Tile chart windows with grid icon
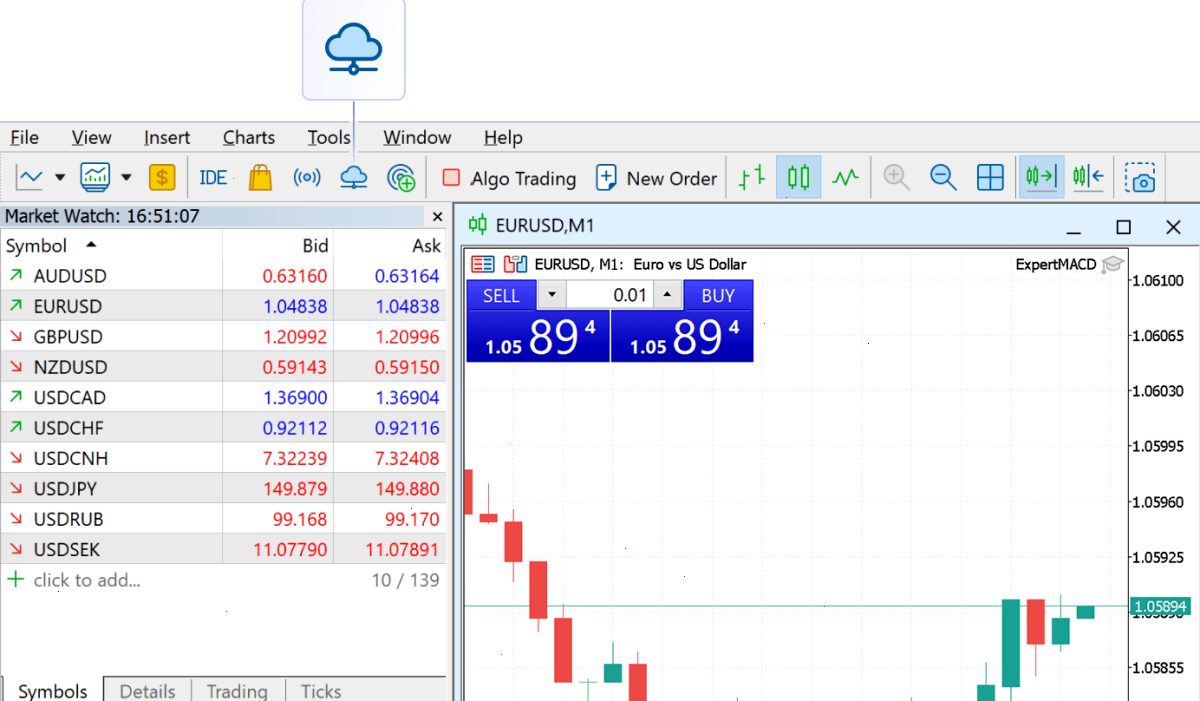The width and height of the screenshot is (1200, 701). point(990,178)
